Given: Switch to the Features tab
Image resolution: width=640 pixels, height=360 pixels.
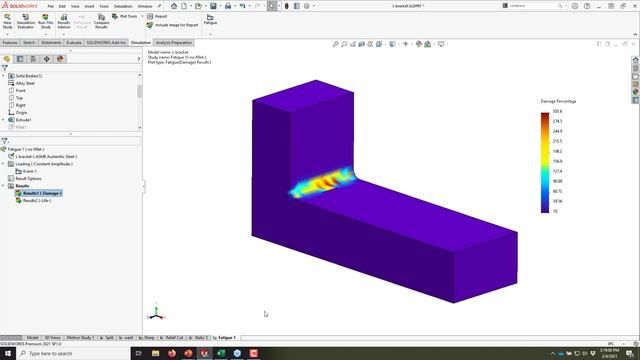Looking at the screenshot, I should coord(10,42).
